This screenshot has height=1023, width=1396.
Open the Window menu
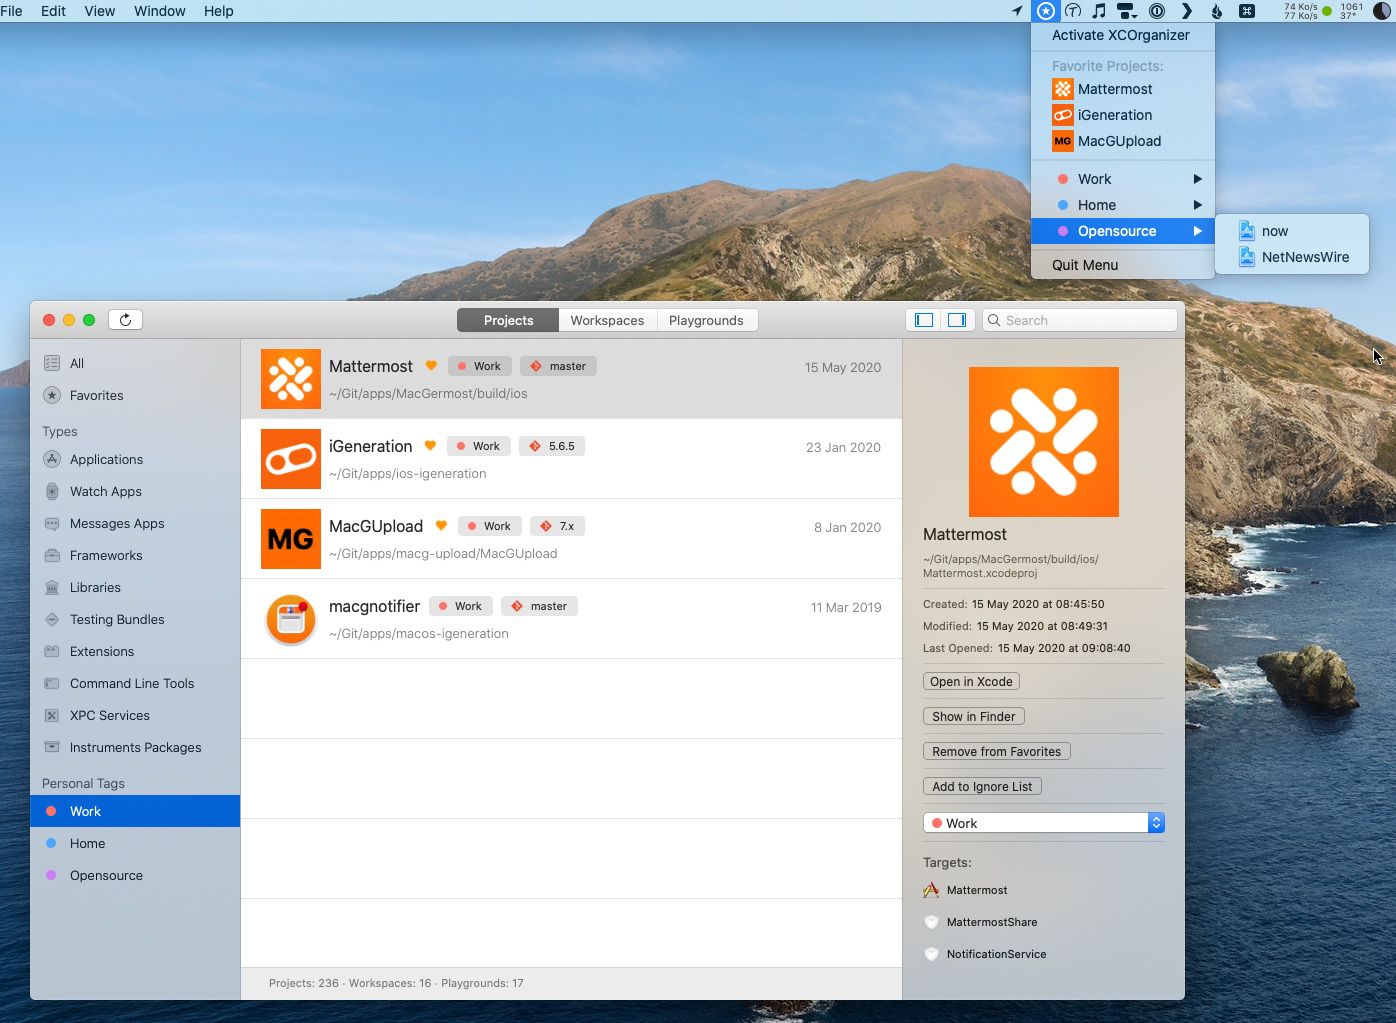160,11
